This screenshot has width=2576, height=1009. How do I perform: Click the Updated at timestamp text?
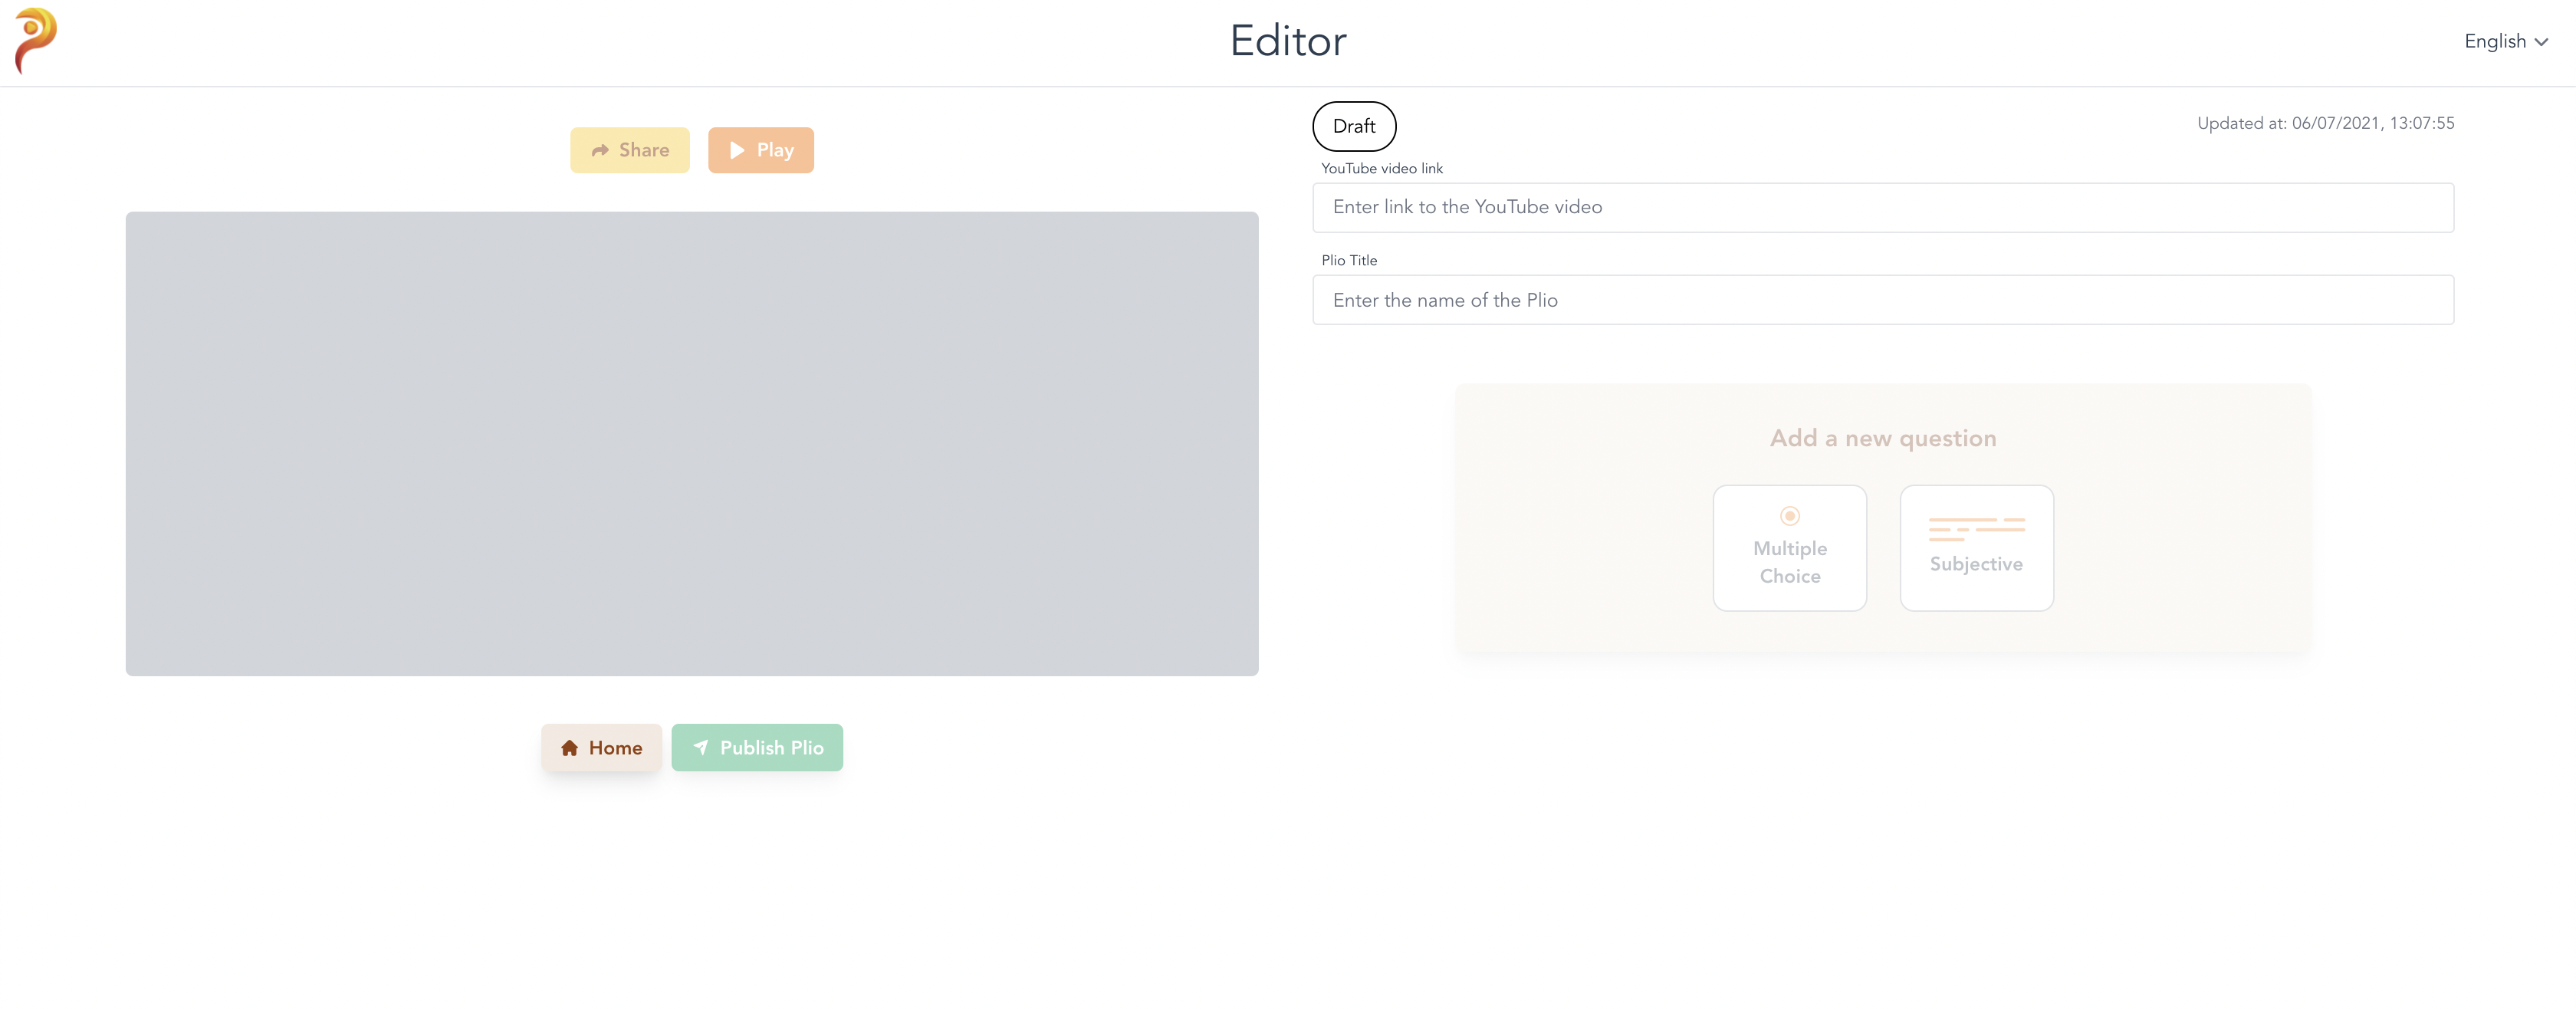pyautogui.click(x=2325, y=124)
